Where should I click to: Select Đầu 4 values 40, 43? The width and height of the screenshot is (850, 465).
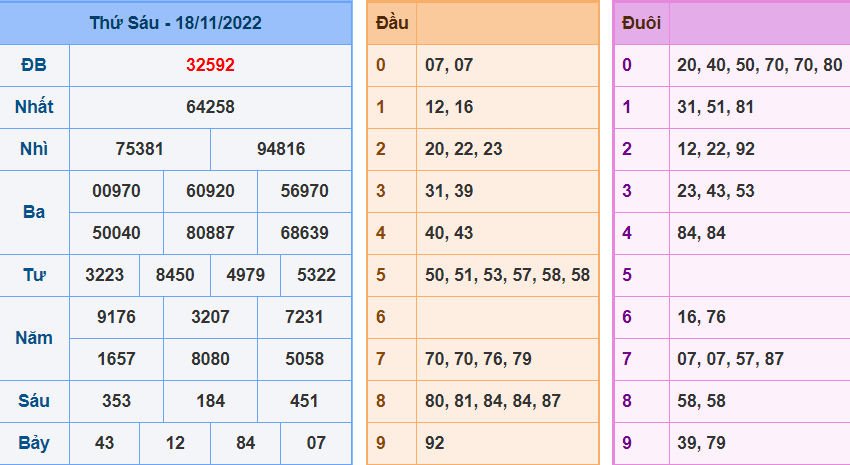(x=449, y=233)
